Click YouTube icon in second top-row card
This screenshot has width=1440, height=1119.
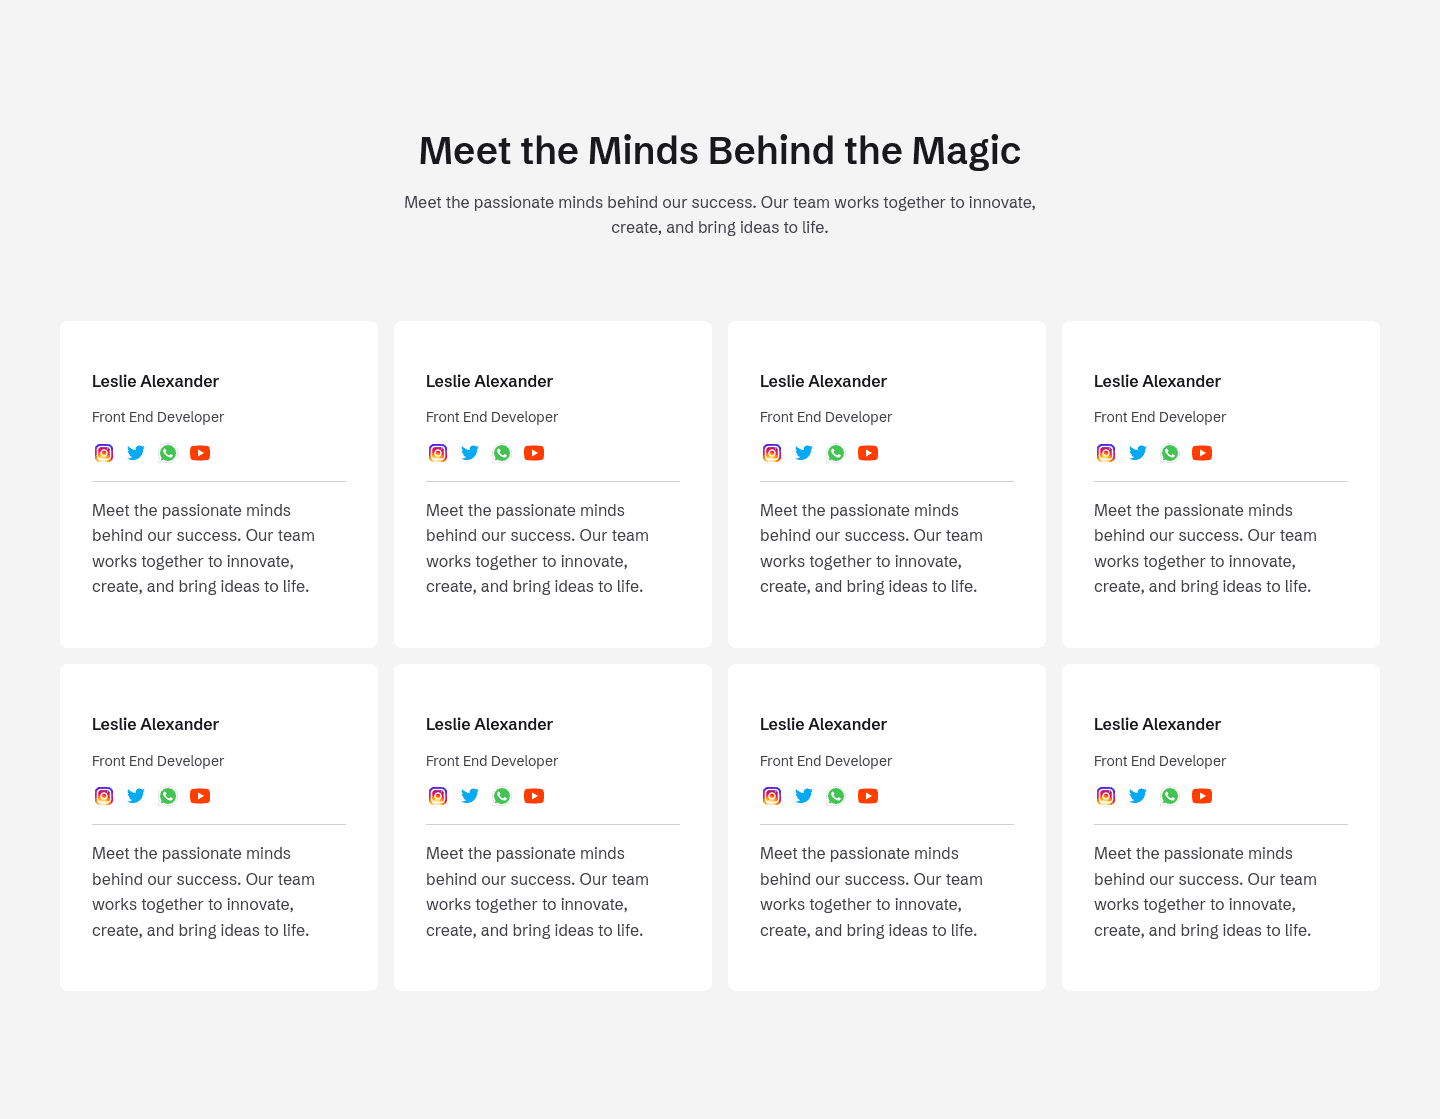pyautogui.click(x=534, y=453)
